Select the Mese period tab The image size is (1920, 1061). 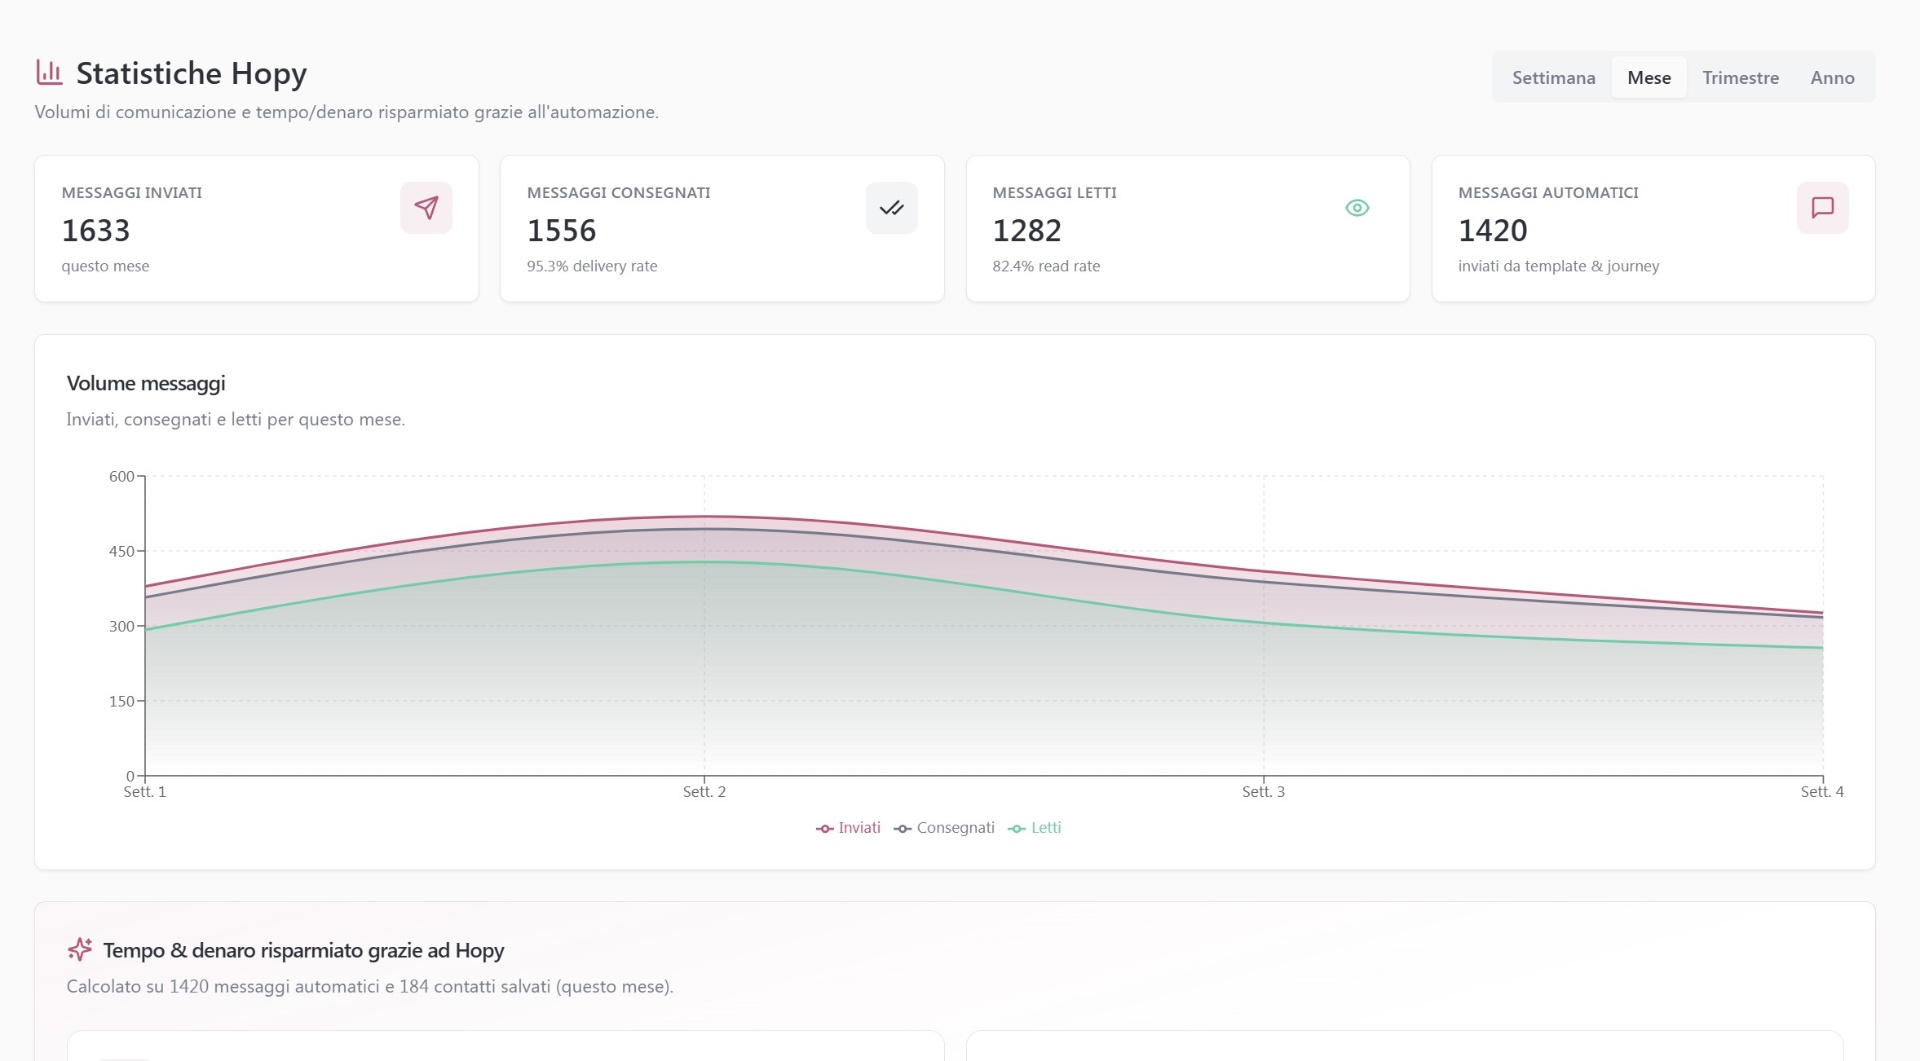pyautogui.click(x=1649, y=77)
